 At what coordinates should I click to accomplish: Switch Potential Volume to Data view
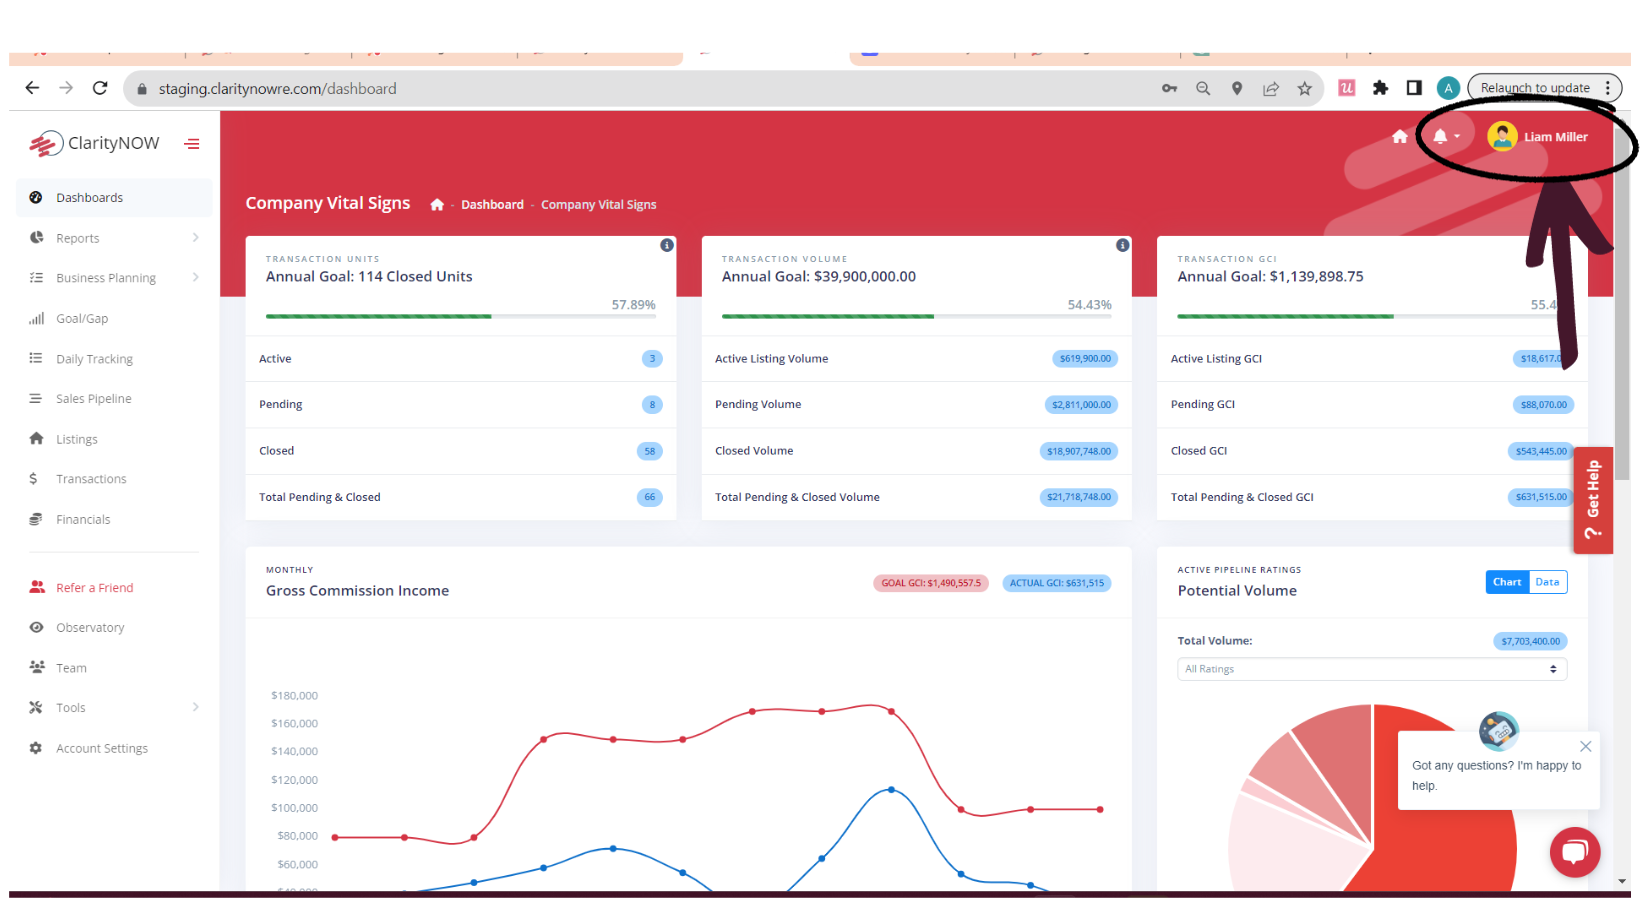pos(1548,582)
